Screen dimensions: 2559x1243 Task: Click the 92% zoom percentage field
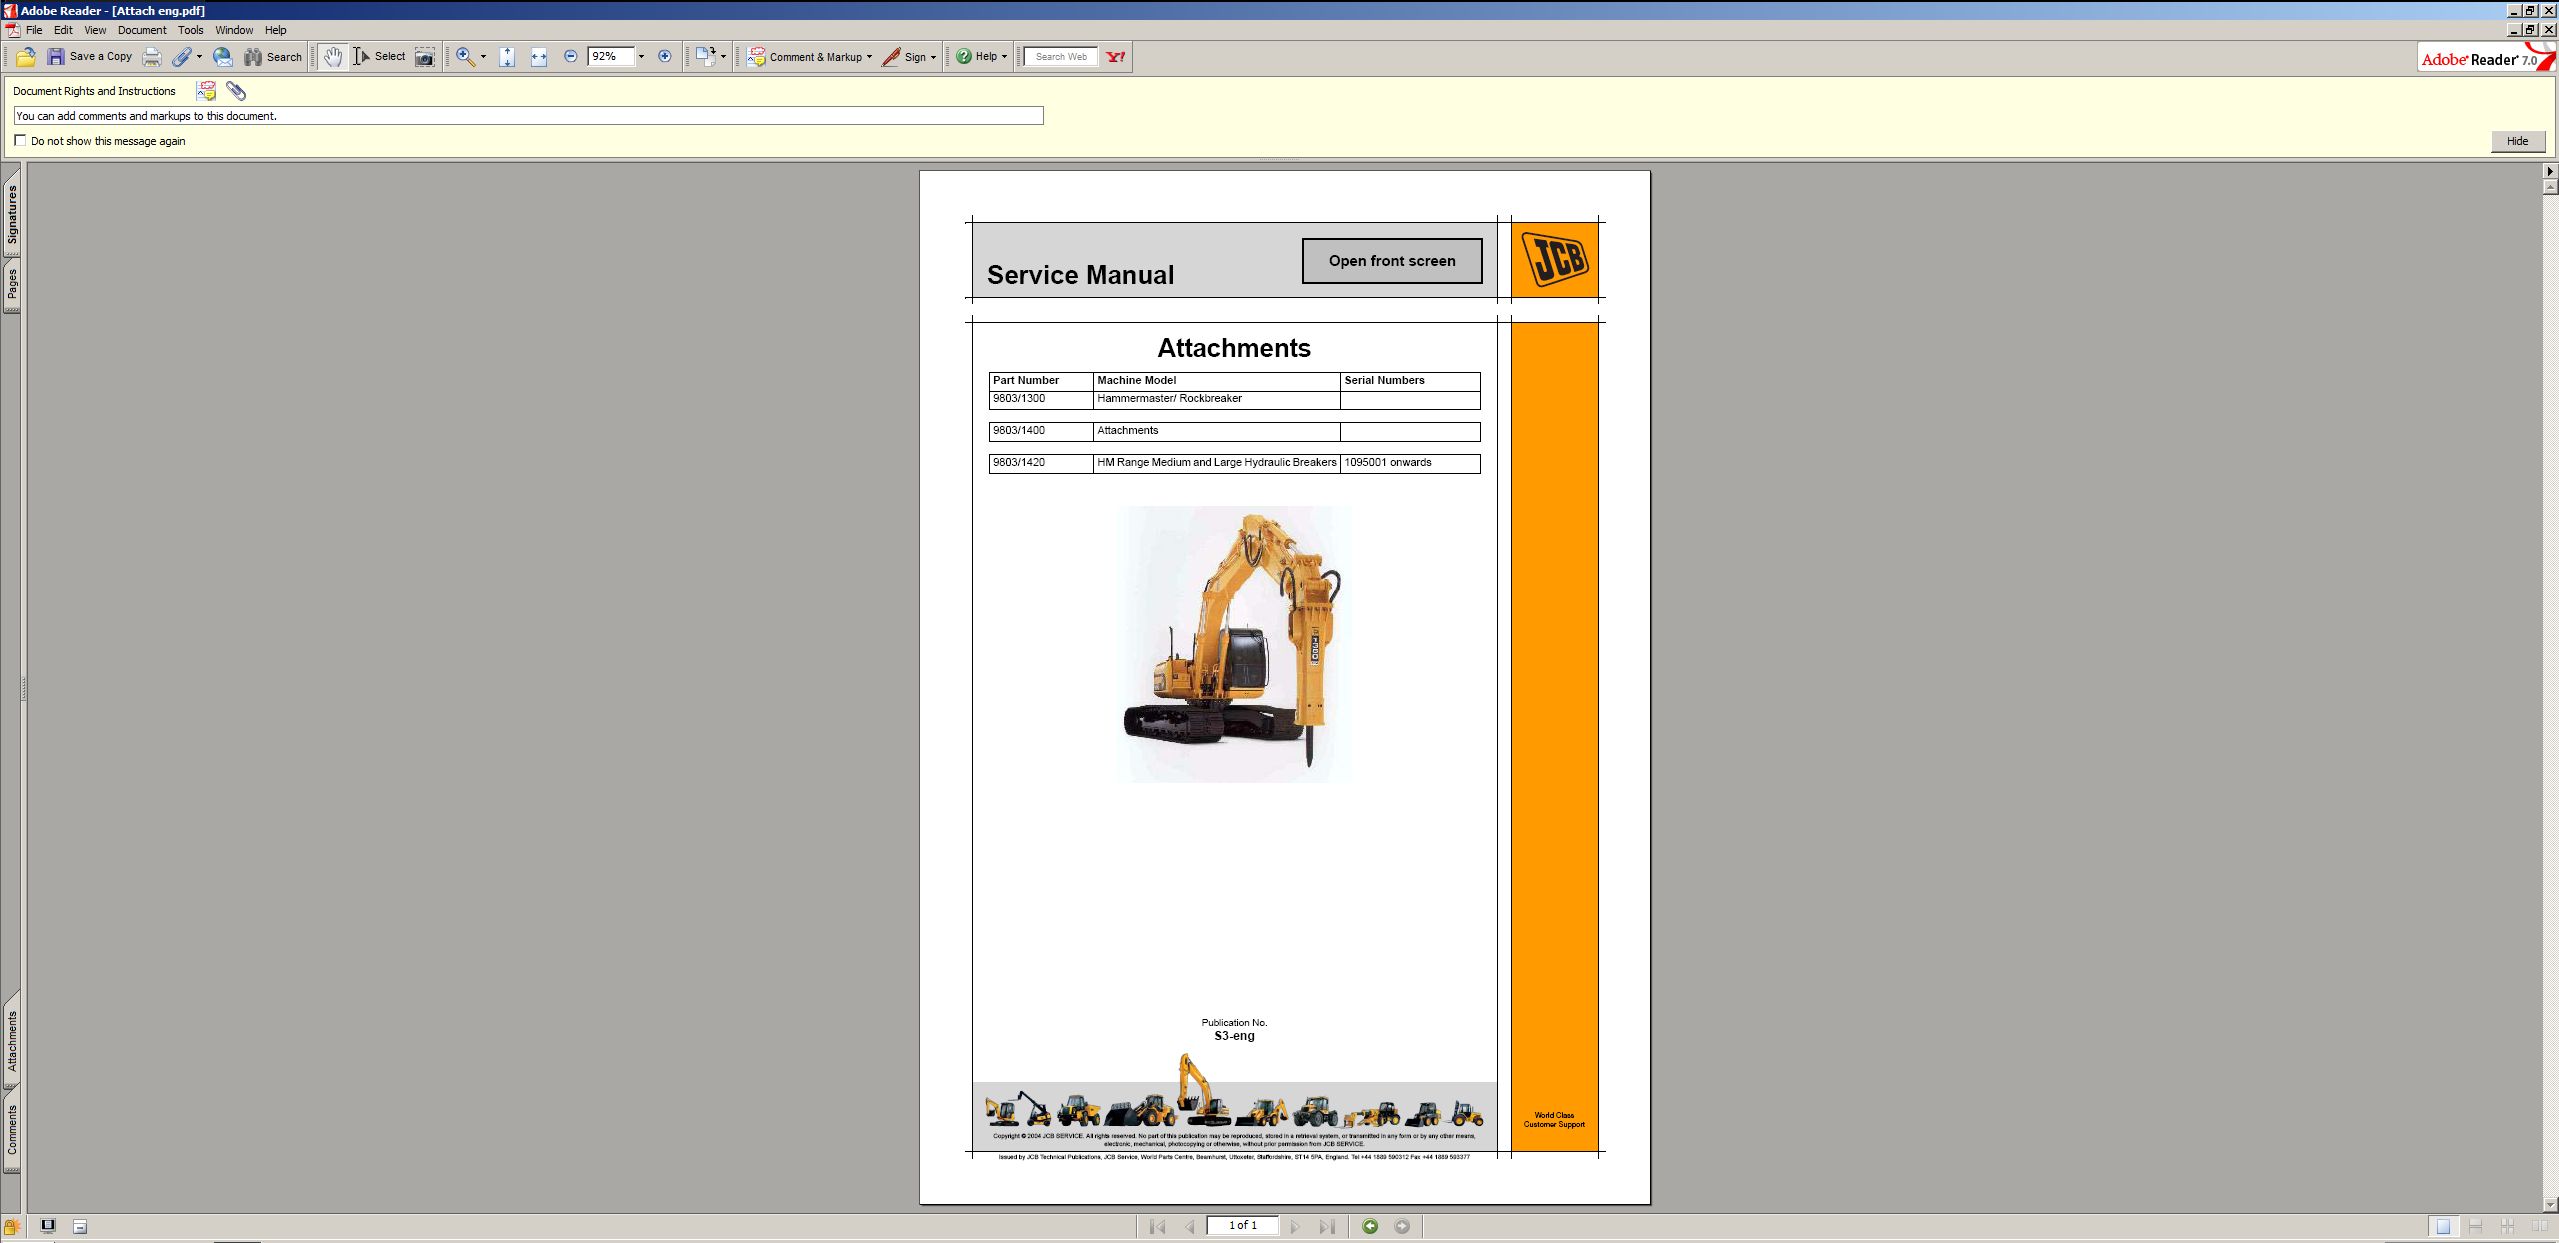(x=611, y=57)
